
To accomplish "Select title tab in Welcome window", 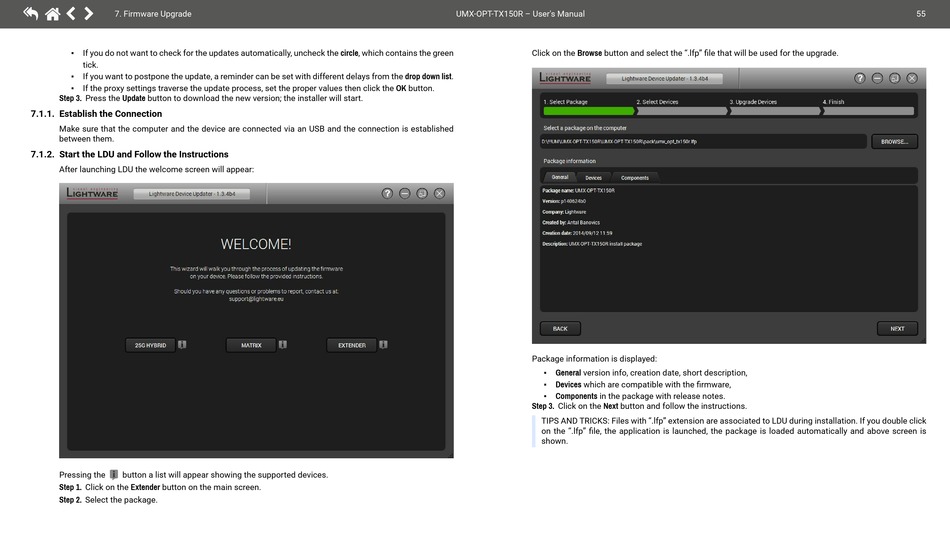I will [x=191, y=194].
